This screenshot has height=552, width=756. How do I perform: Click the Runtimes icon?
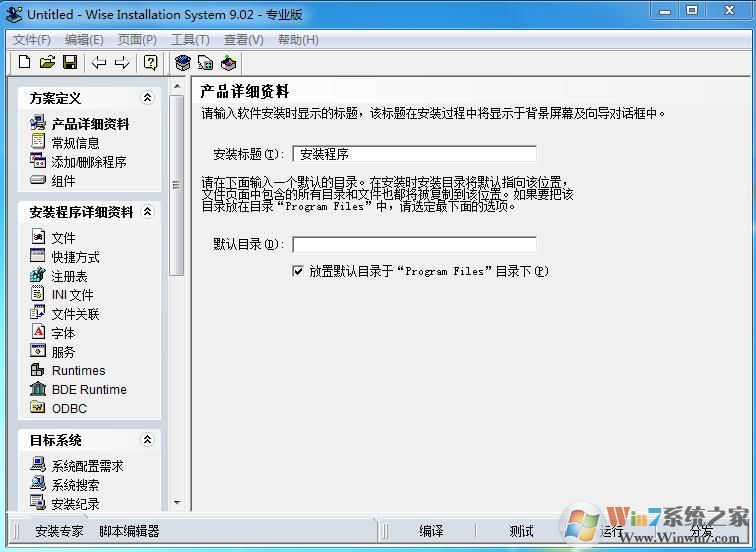pyautogui.click(x=38, y=370)
